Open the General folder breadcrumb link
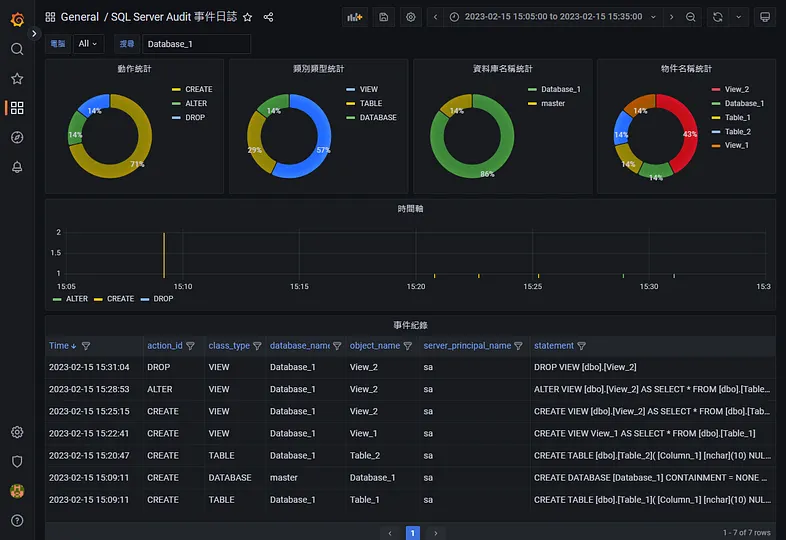Image resolution: width=786 pixels, height=540 pixels. click(80, 17)
